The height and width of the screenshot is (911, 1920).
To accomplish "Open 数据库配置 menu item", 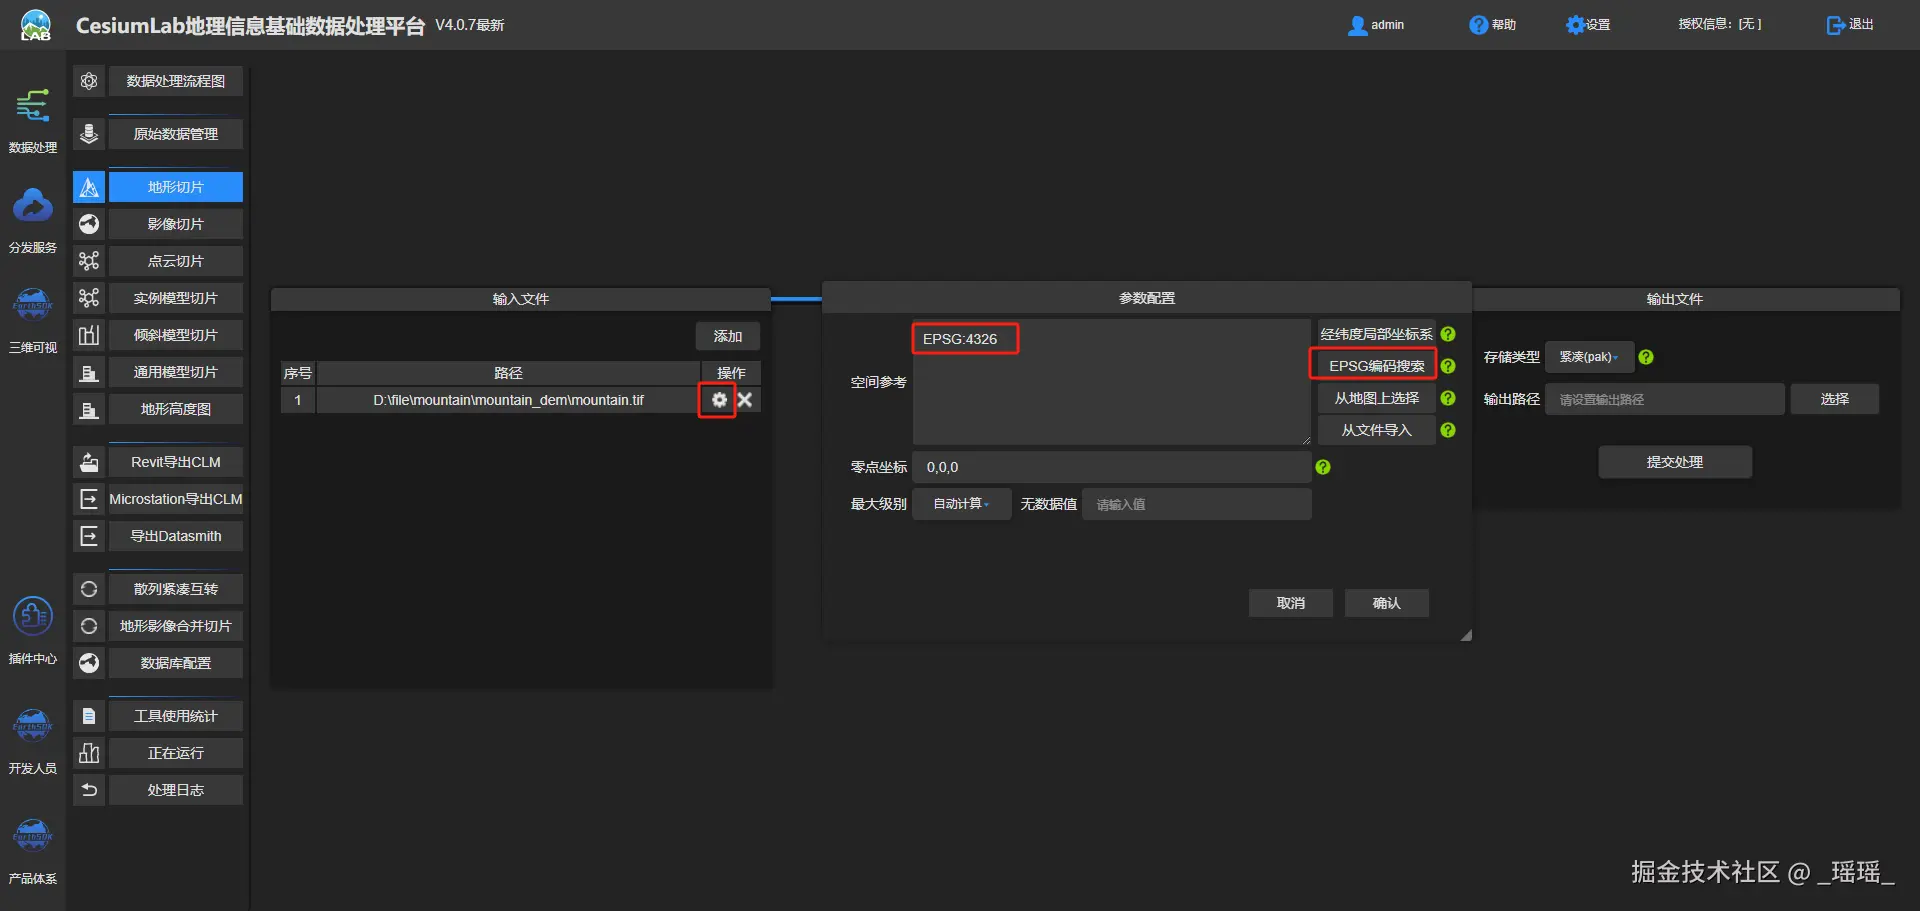I will (176, 663).
